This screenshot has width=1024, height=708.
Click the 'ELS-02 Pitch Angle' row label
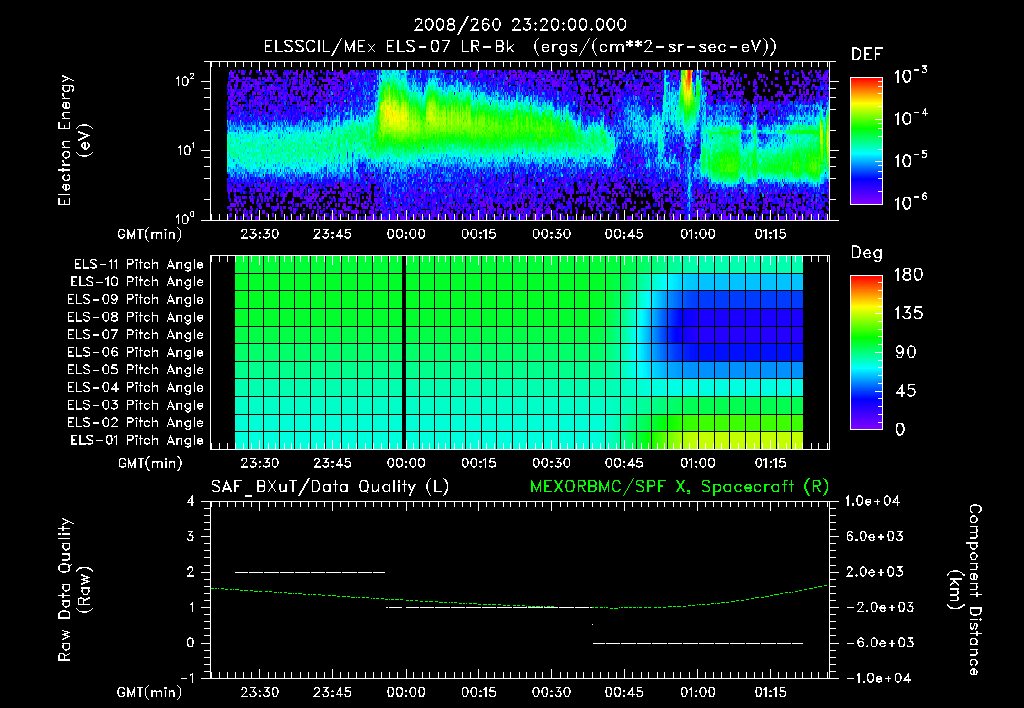click(x=136, y=423)
